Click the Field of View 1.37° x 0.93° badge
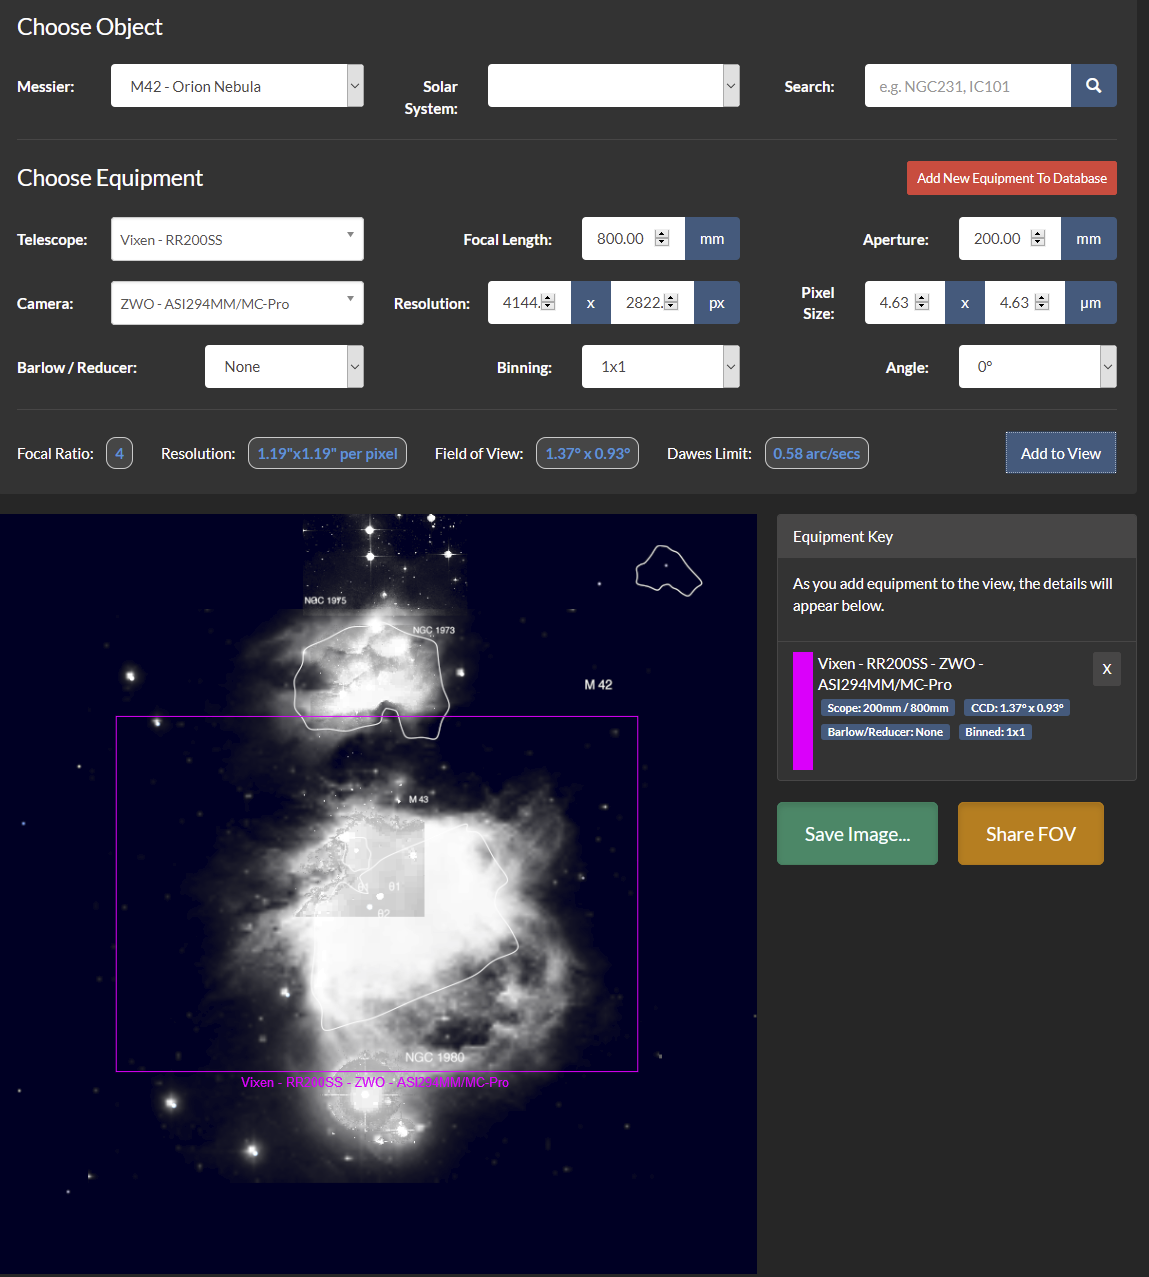The width and height of the screenshot is (1149, 1277). (x=587, y=453)
